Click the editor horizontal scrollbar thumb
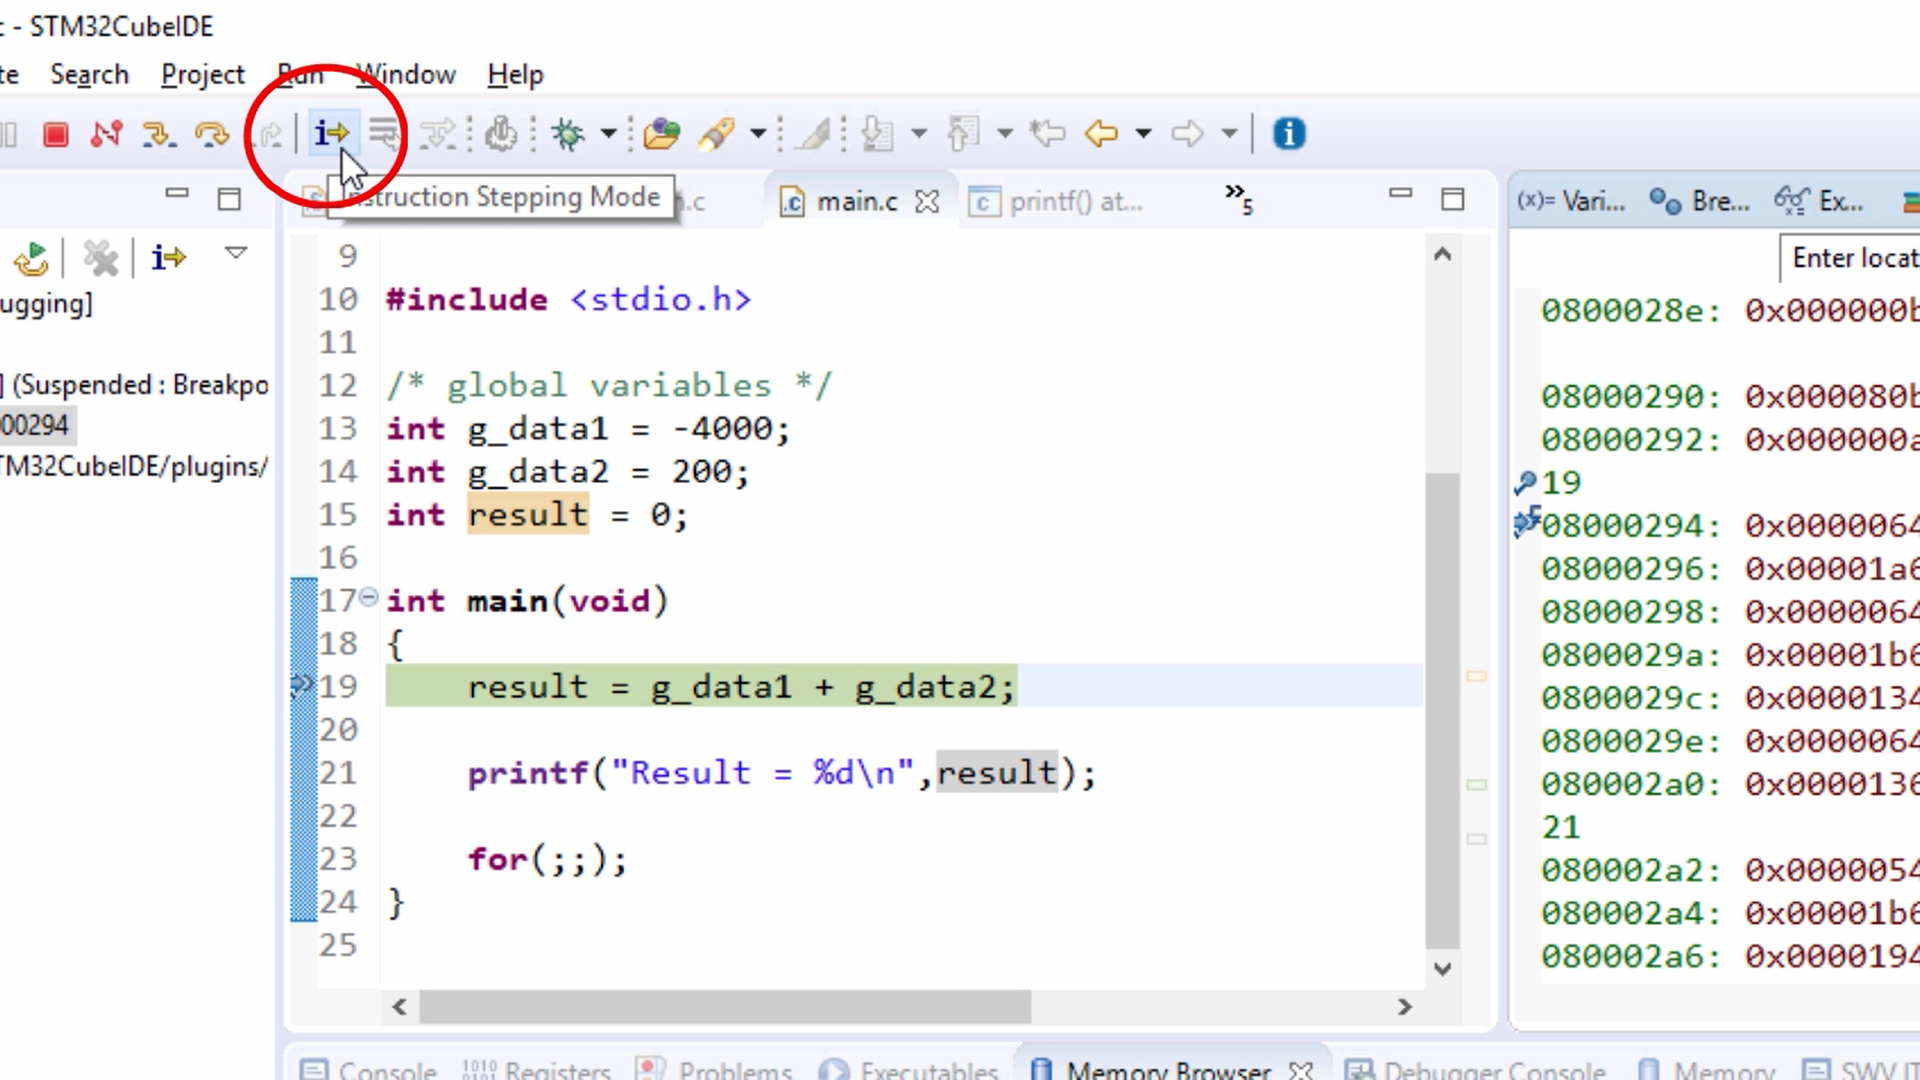Screen dimensions: 1920x1080 click(x=725, y=1007)
